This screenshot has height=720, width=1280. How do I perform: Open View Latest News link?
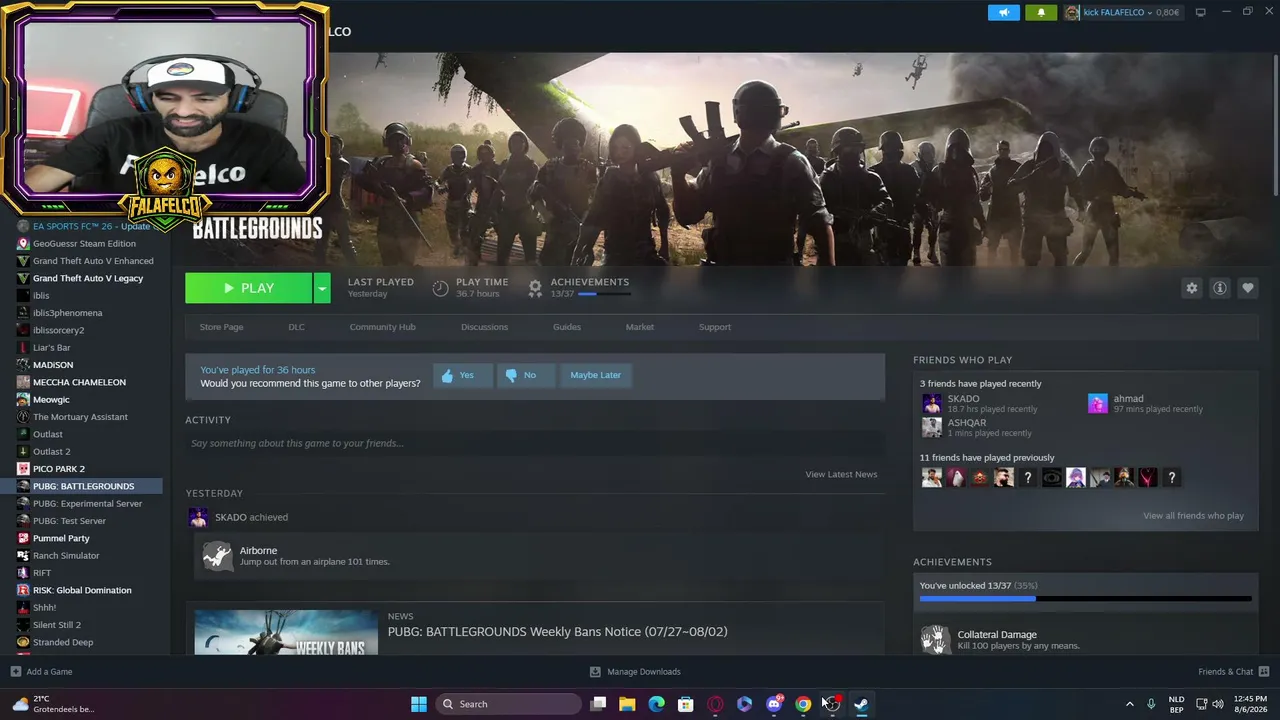[x=841, y=474]
